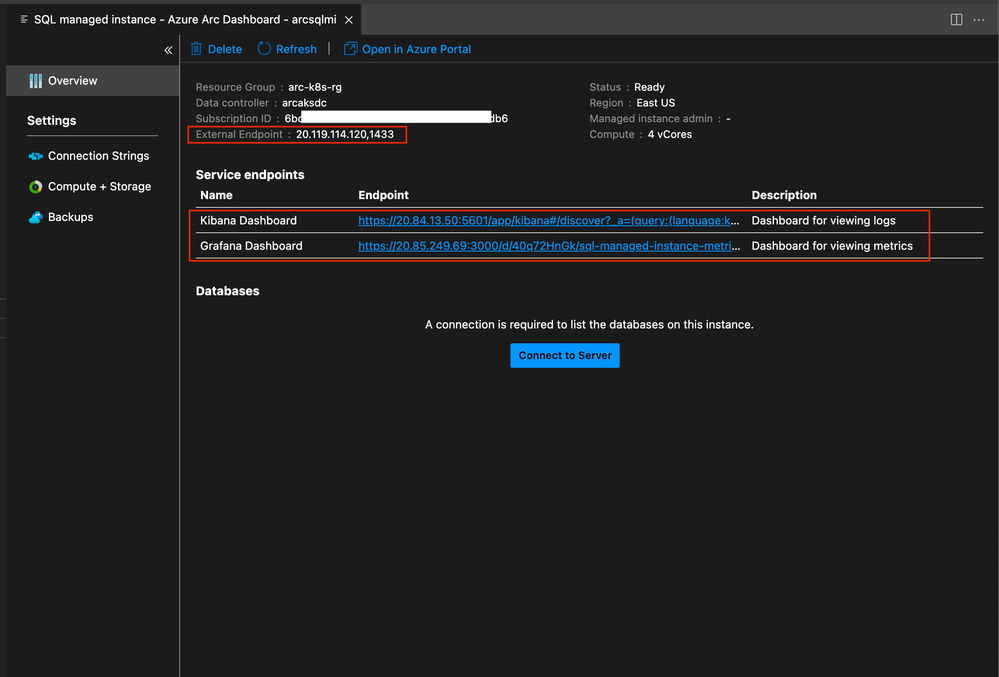Click the Backups cloud icon
Image resolution: width=999 pixels, height=677 pixels.
[36, 217]
